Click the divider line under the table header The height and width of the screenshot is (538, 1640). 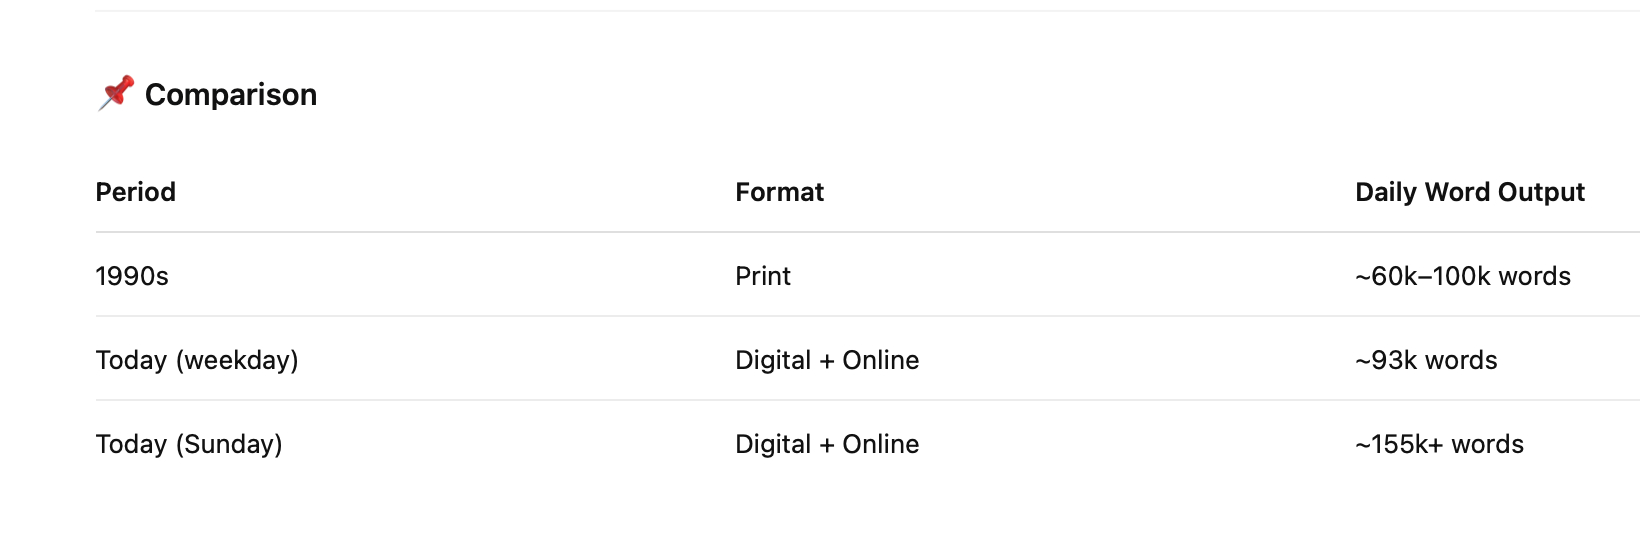800,232
